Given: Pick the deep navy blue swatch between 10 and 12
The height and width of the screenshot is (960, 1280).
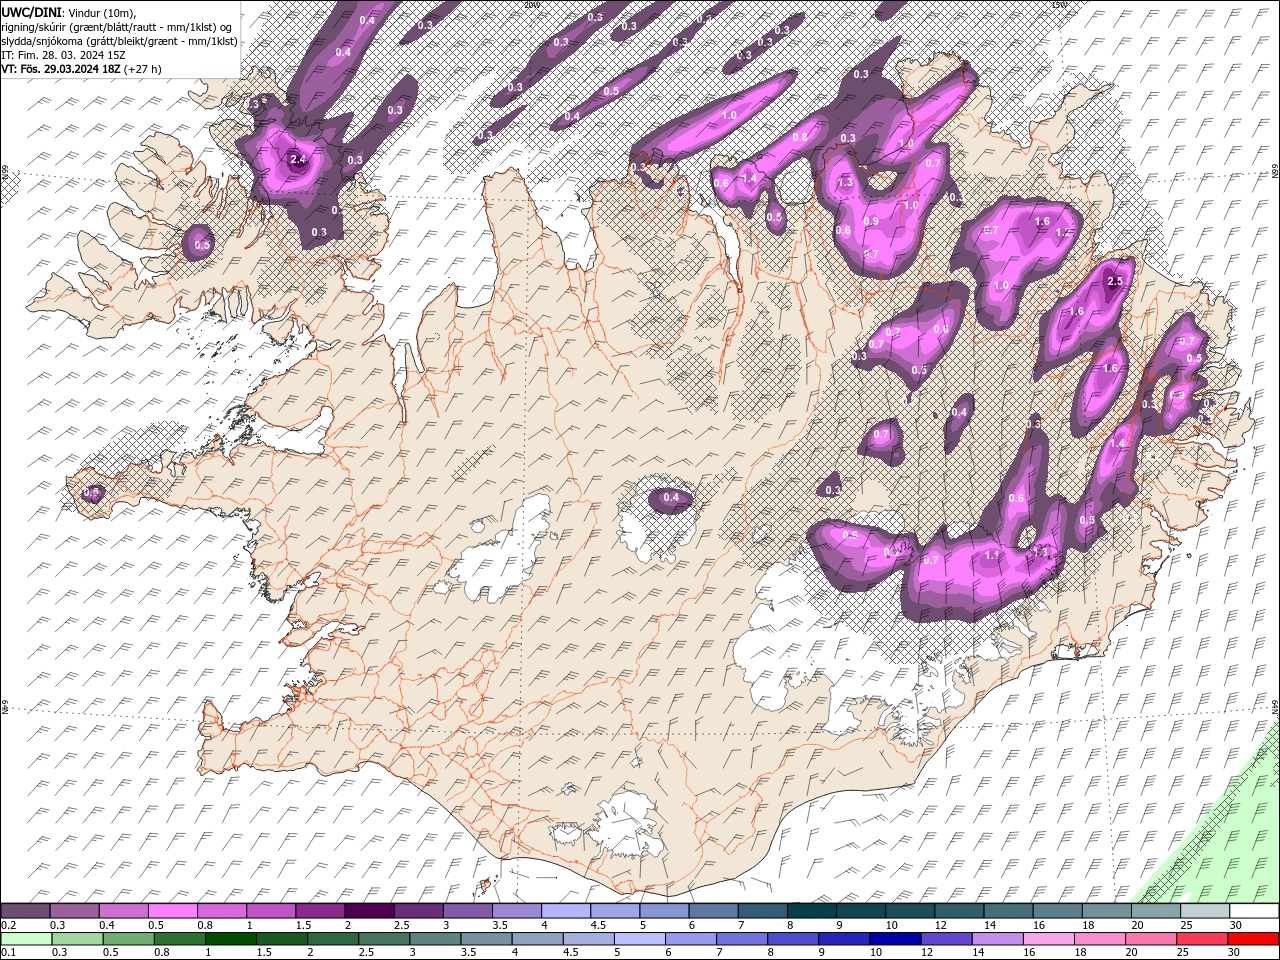Looking at the screenshot, I should (x=895, y=939).
